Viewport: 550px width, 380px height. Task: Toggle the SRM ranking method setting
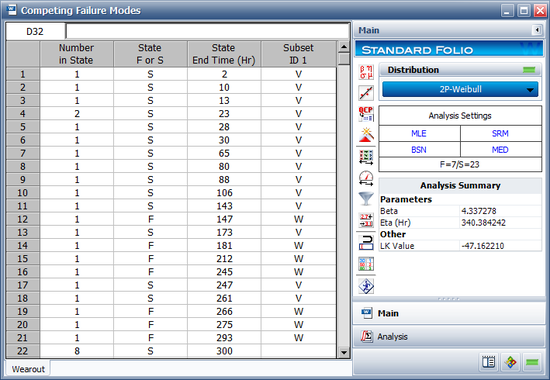[501, 134]
